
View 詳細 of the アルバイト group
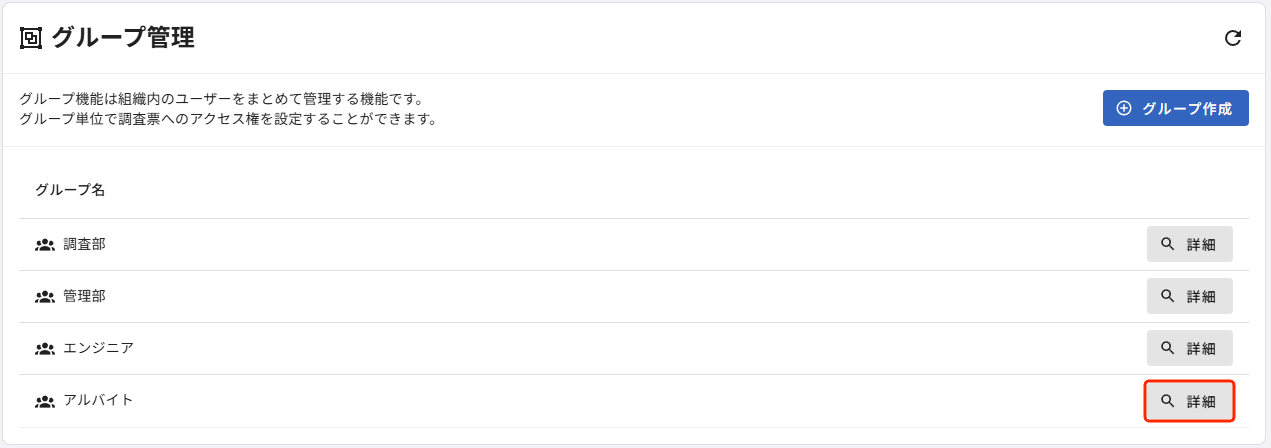(x=1189, y=401)
